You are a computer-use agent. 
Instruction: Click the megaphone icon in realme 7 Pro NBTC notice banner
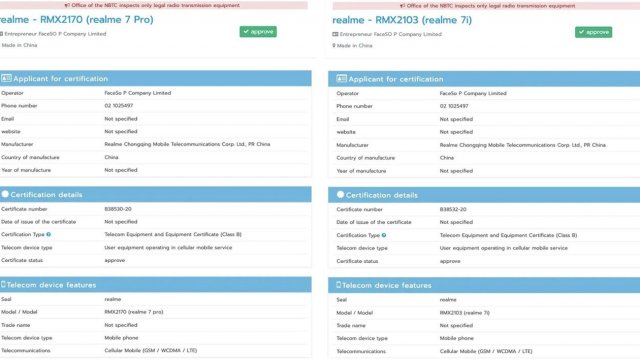point(67,5)
